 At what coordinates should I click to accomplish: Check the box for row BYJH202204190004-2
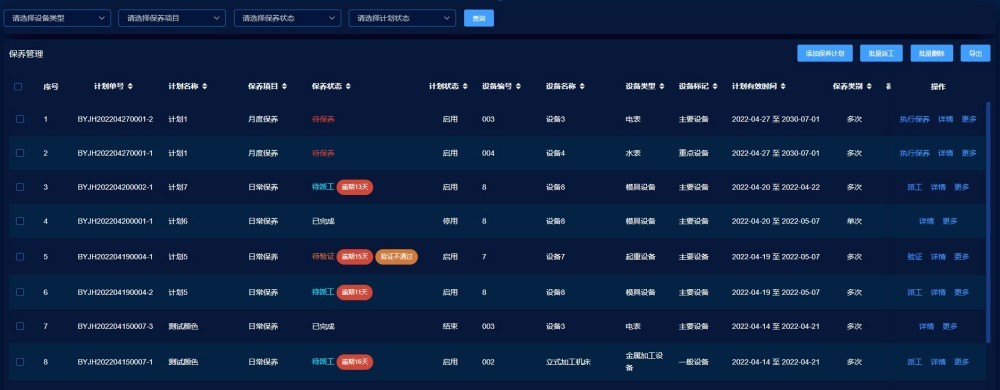[x=20, y=292]
